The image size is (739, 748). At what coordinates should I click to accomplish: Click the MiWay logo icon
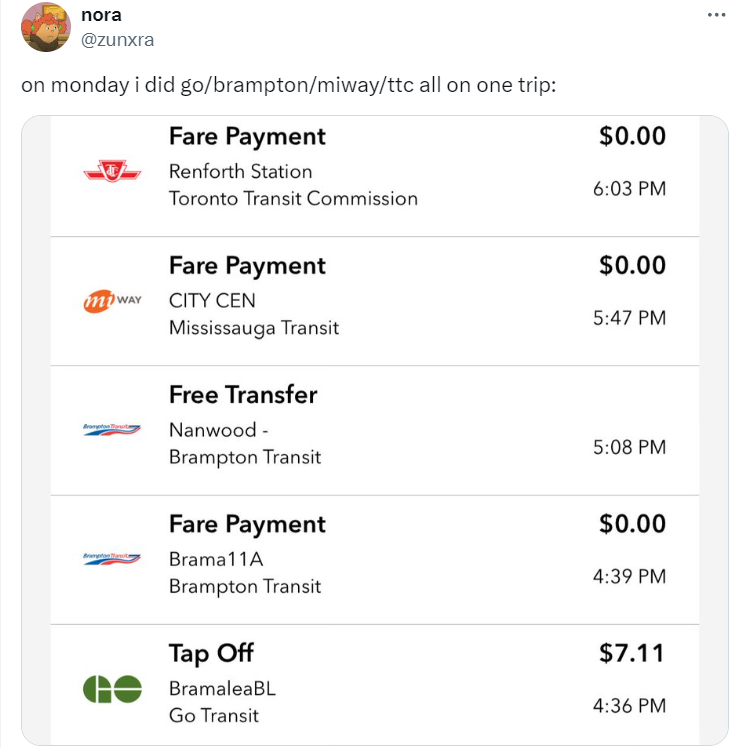coord(111,301)
